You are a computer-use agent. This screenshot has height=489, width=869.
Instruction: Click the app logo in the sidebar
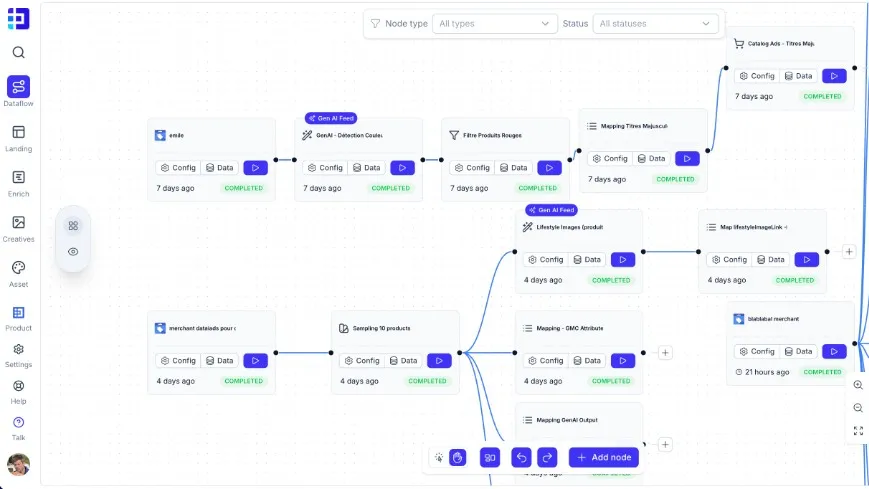(18, 19)
